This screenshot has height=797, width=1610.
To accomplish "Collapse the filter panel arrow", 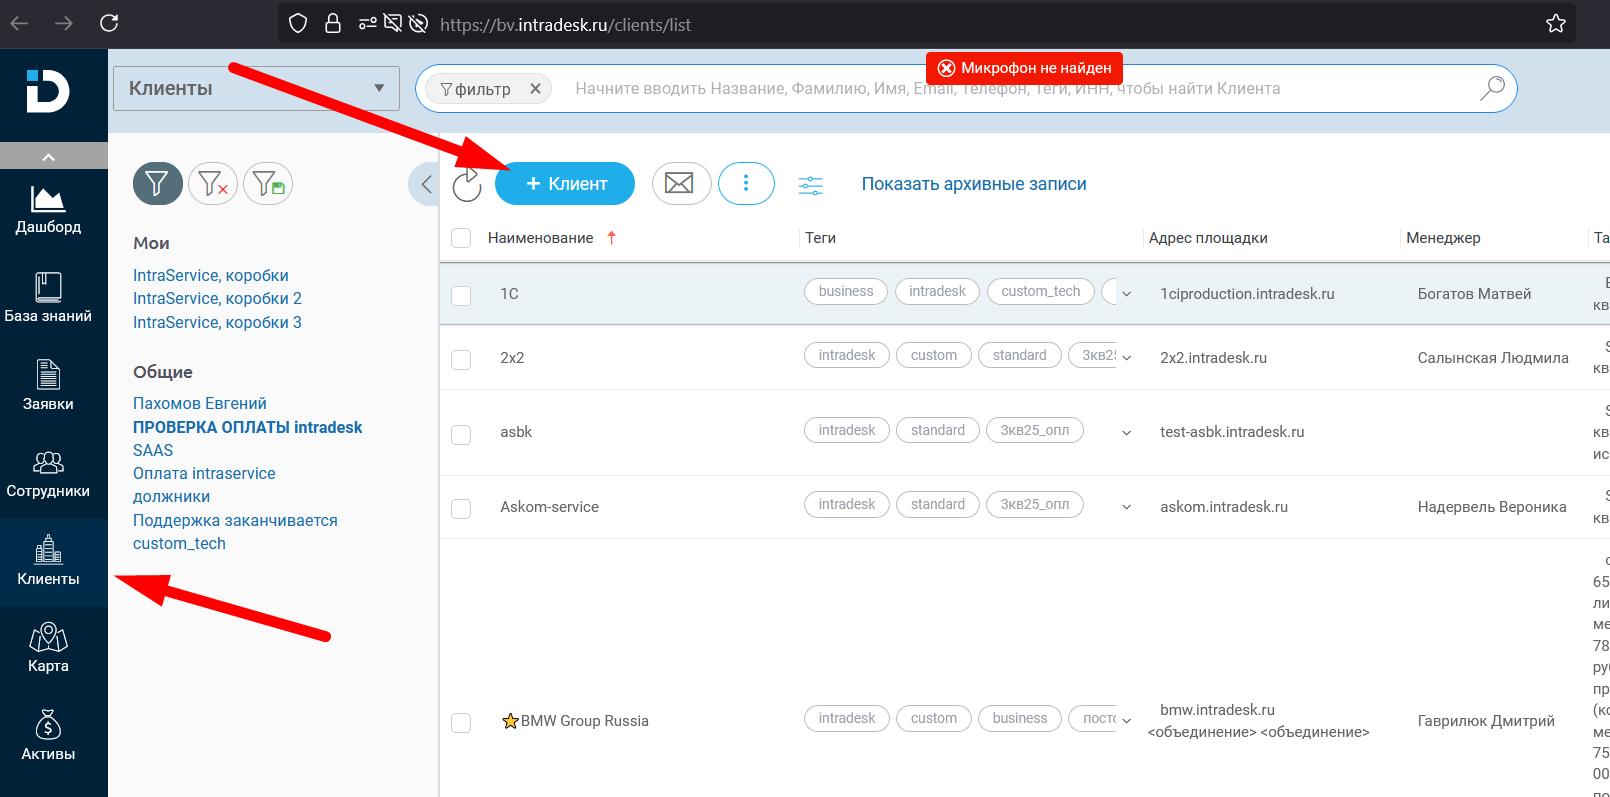I will pos(425,184).
